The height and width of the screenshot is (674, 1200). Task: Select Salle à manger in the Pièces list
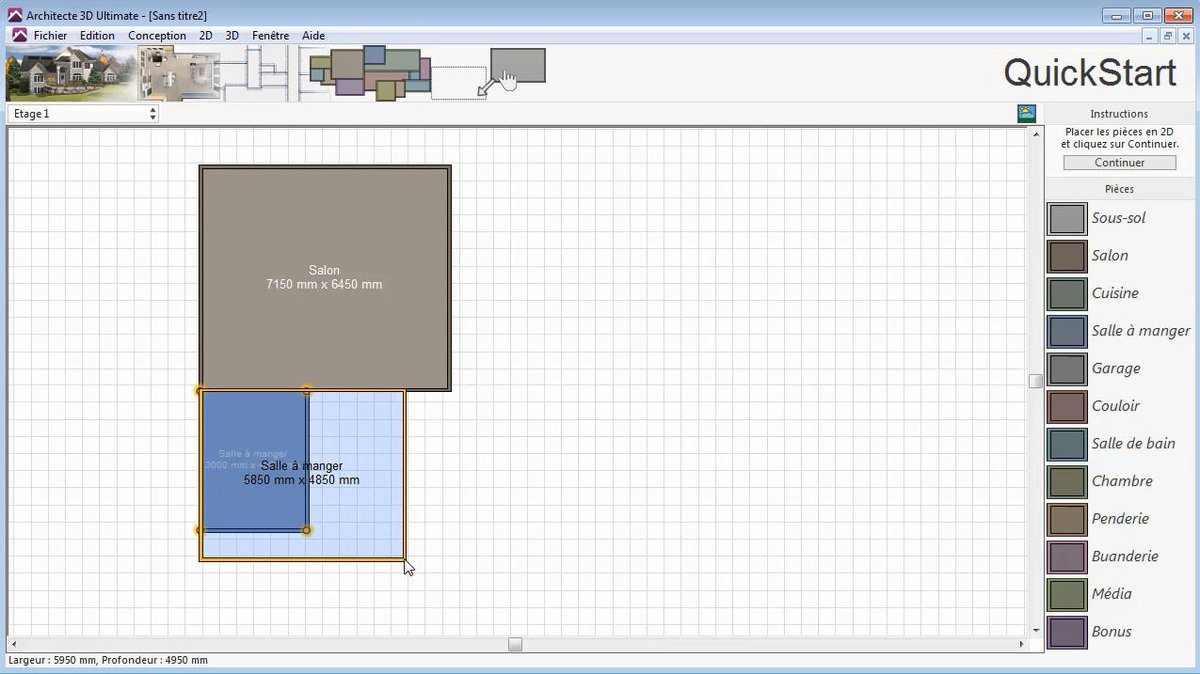tap(1120, 331)
